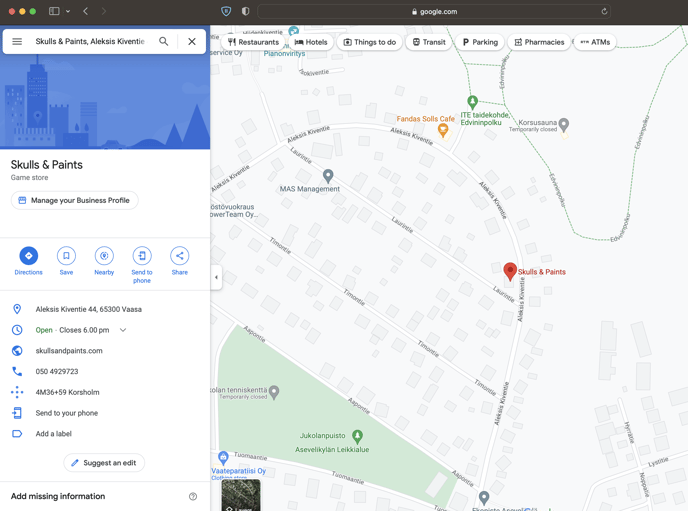Click plus code 4M36+59 Korsholm
Image resolution: width=688 pixels, height=511 pixels.
pos(68,392)
